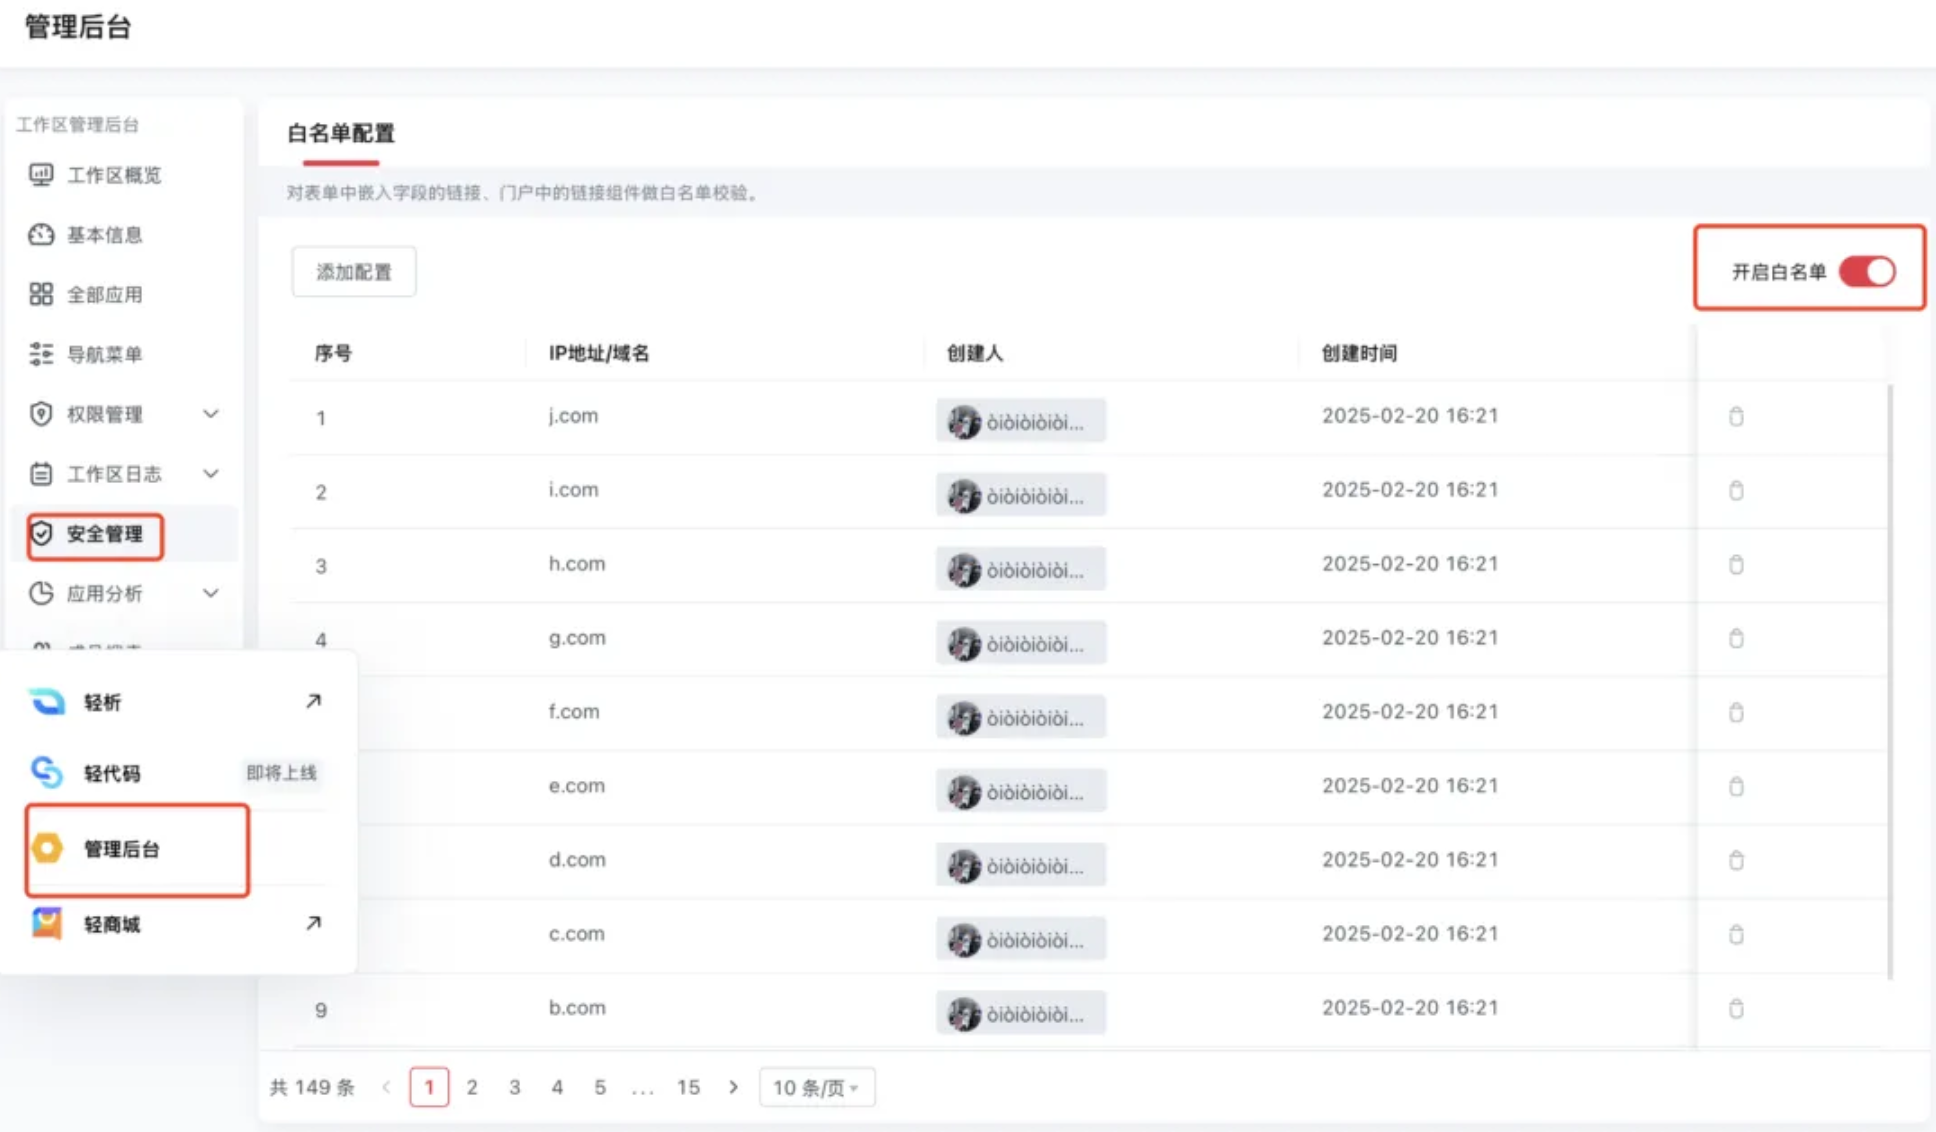
Task: Select 安全管理 in the sidebar
Action: coord(122,534)
